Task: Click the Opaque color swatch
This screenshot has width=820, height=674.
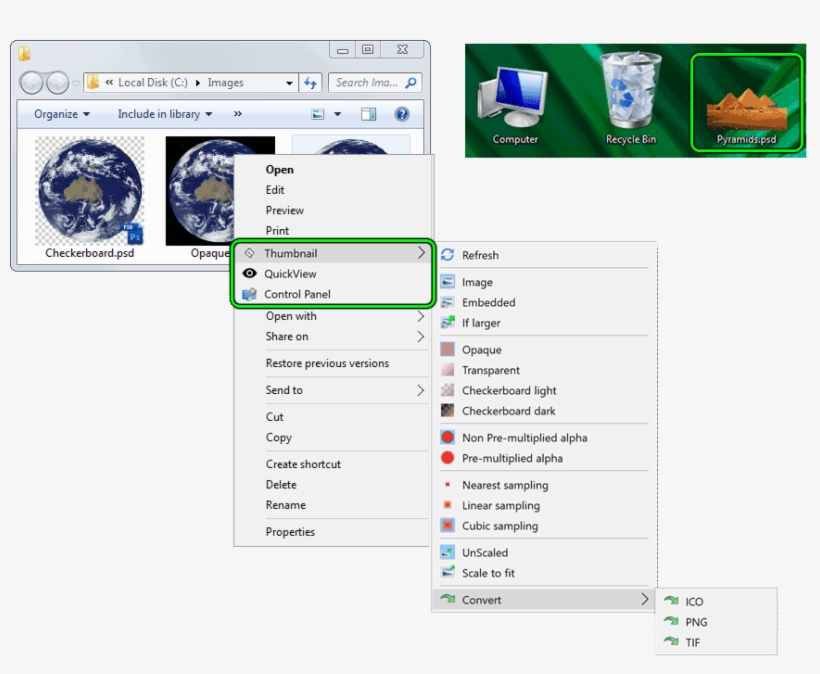Action: click(x=444, y=349)
